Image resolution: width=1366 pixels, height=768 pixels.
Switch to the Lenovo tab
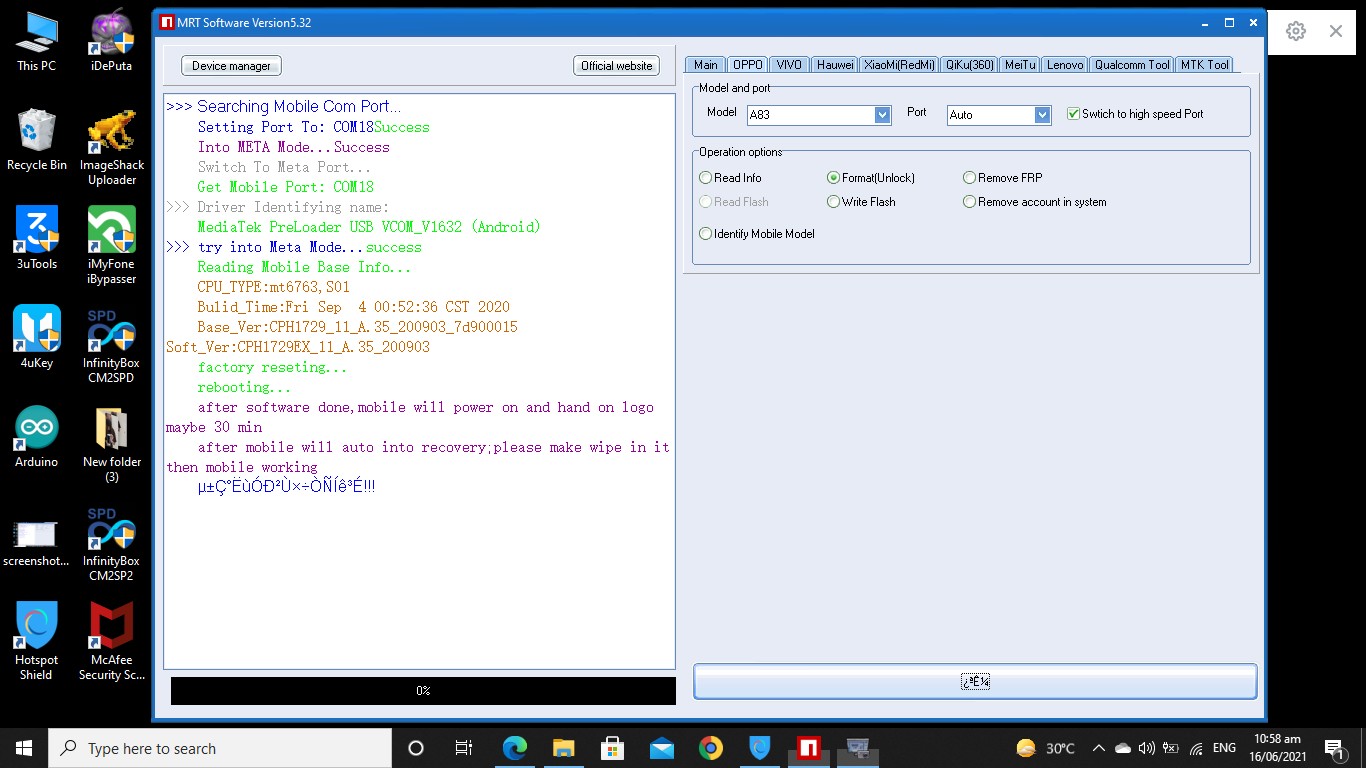1065,65
